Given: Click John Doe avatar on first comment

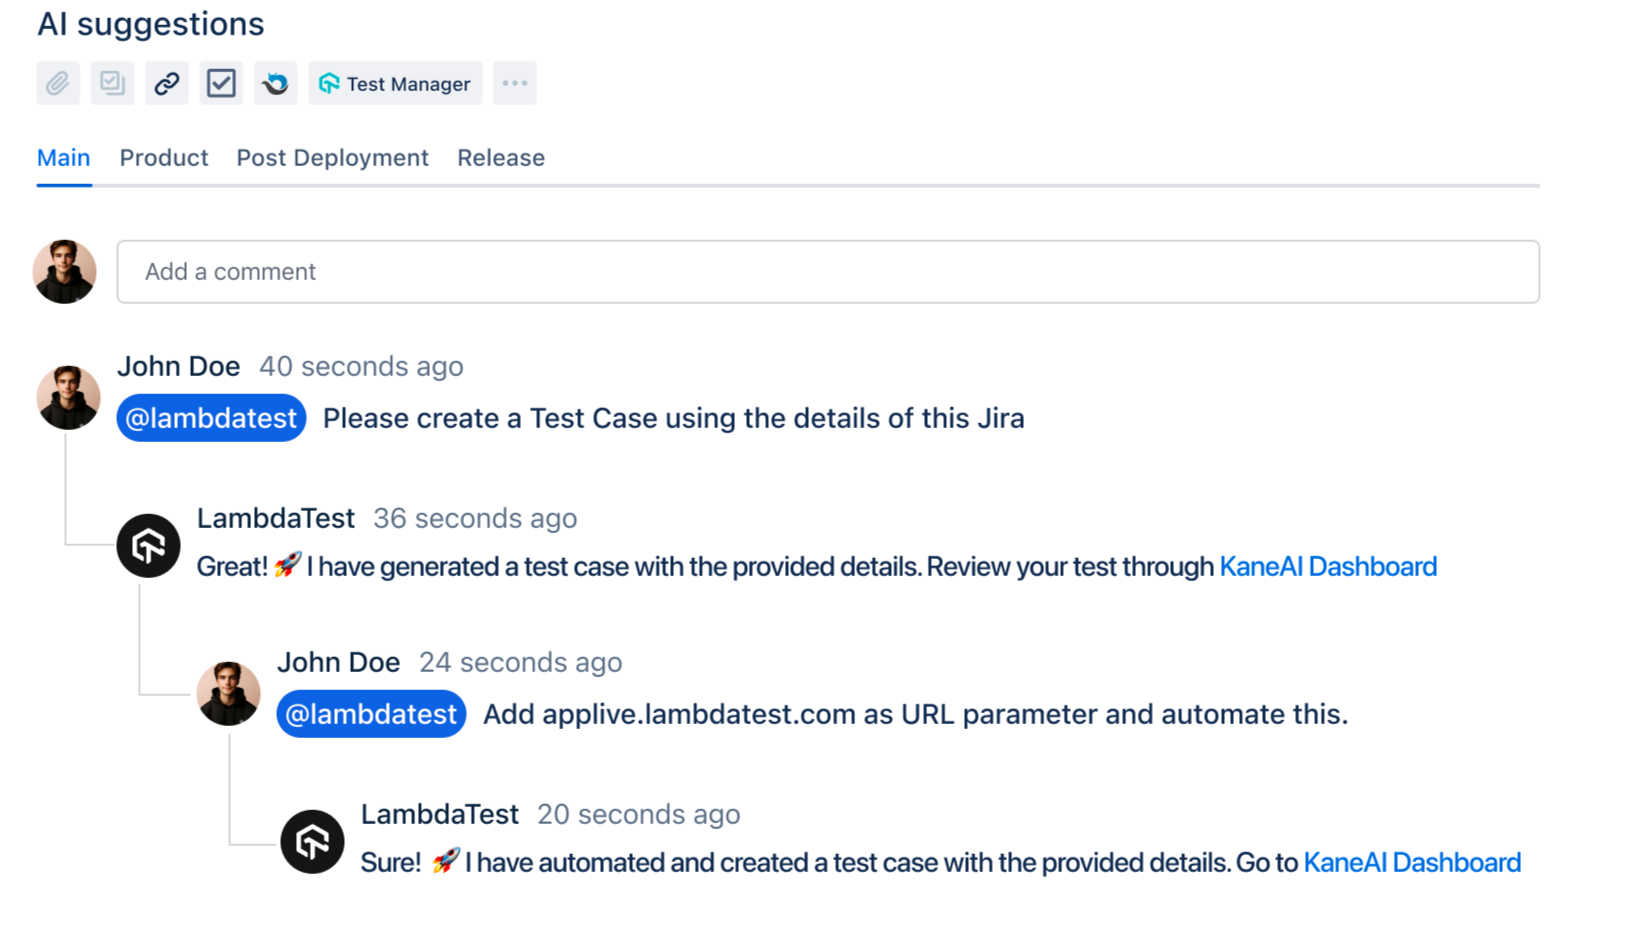Looking at the screenshot, I should [x=68, y=397].
